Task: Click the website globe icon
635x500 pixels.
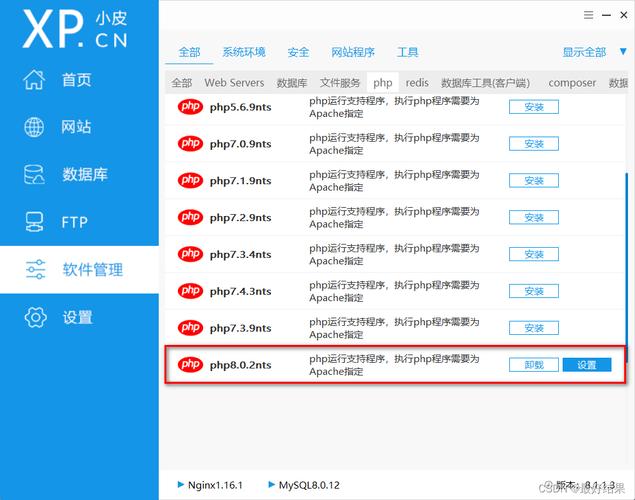Action: (34, 127)
